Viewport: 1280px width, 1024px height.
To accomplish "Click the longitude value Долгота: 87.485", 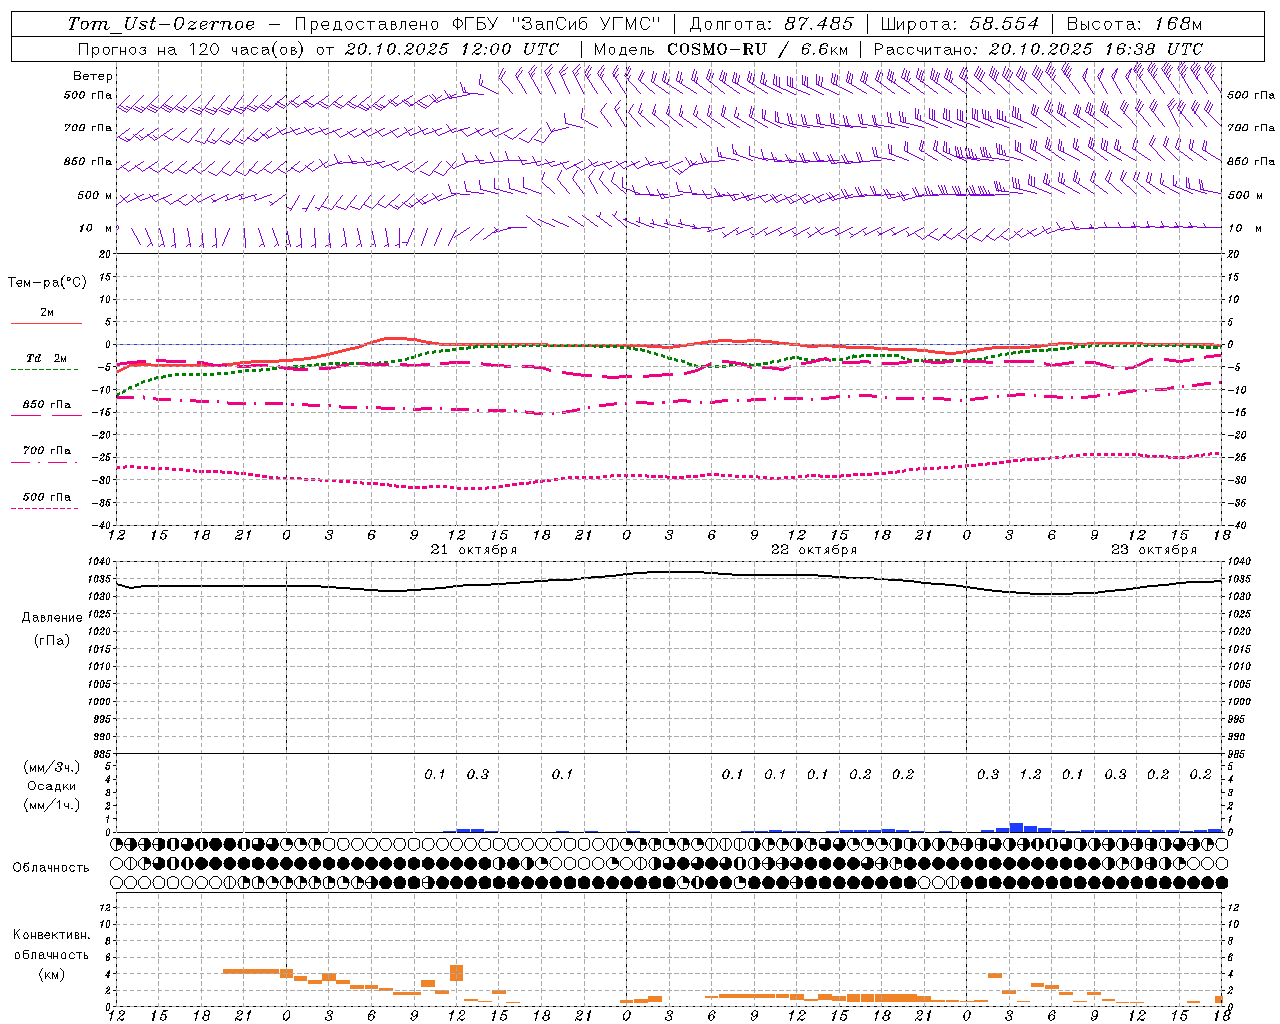I will 772,24.
